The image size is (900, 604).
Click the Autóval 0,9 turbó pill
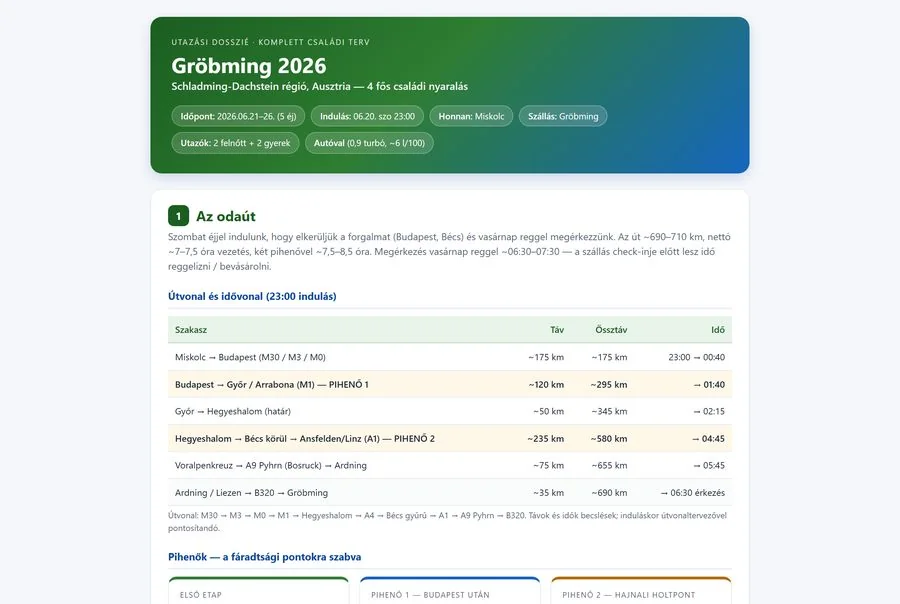click(369, 143)
